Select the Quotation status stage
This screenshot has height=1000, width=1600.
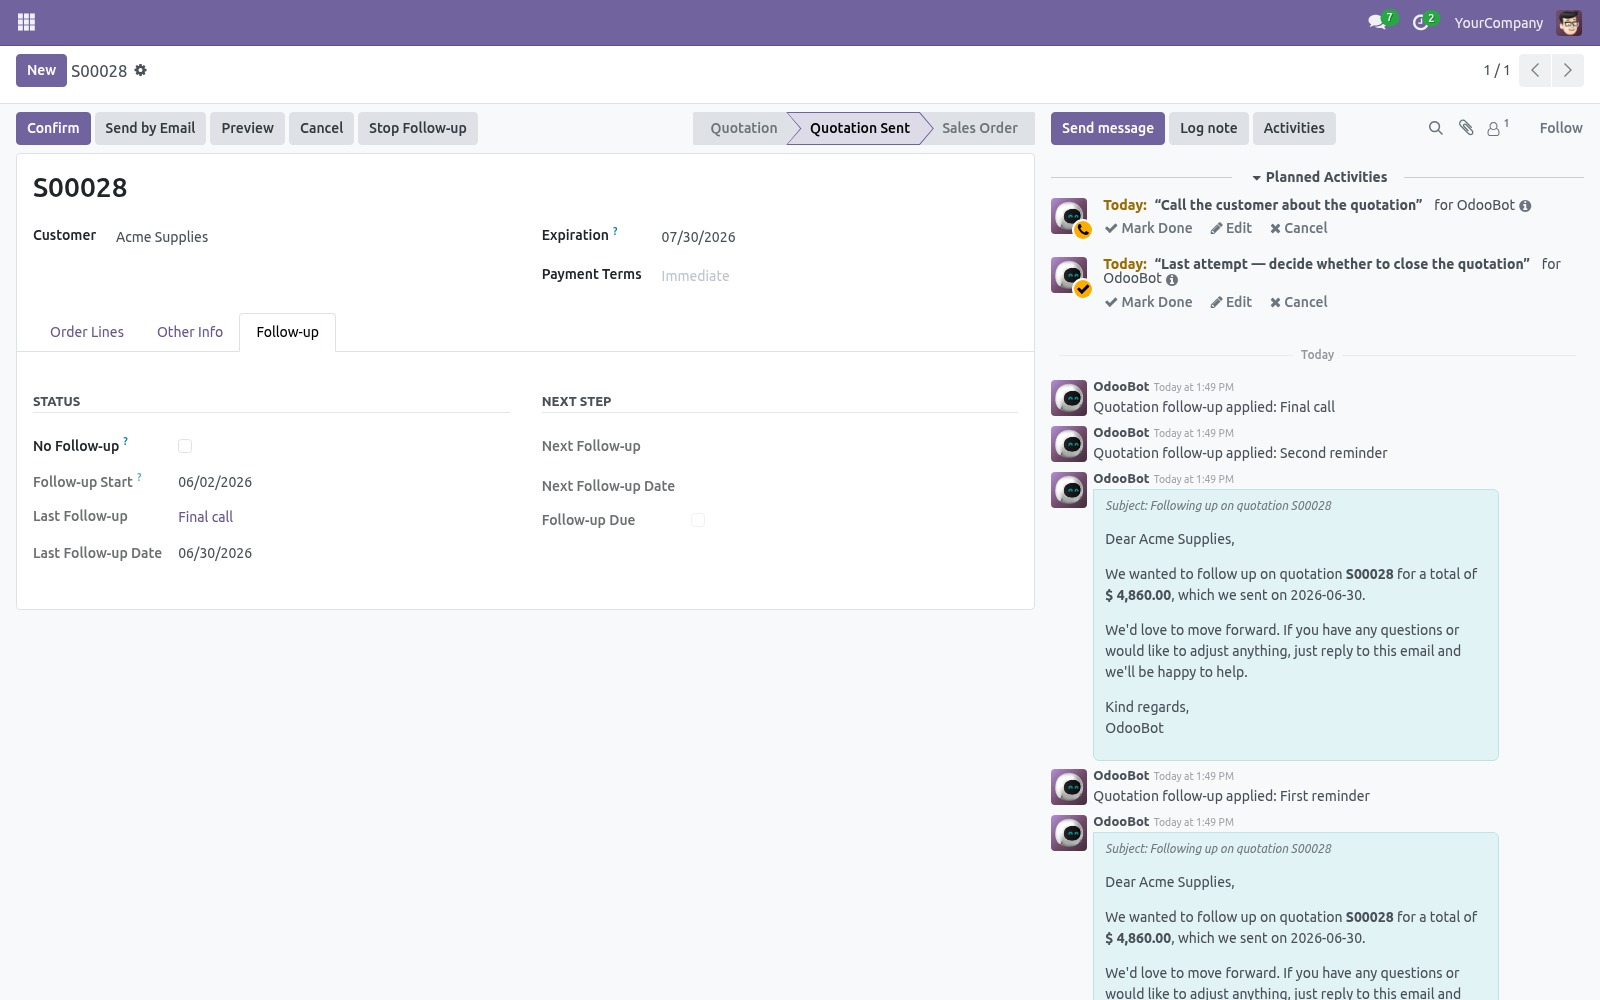click(x=743, y=128)
